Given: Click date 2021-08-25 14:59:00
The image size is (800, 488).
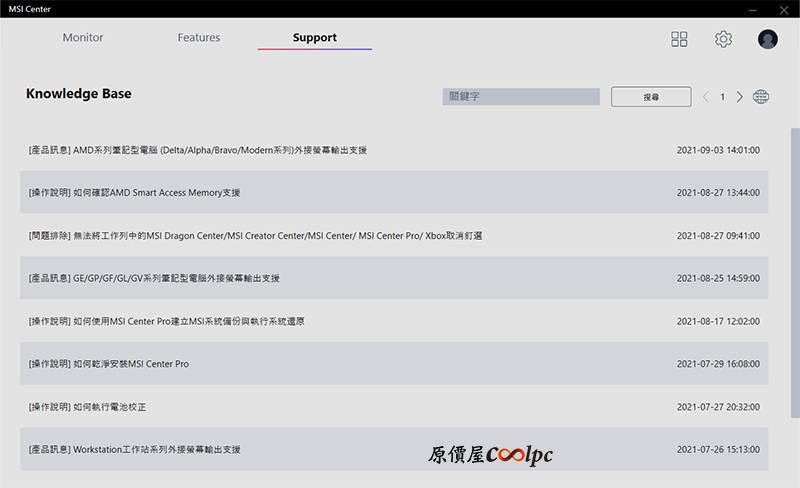Looking at the screenshot, I should coord(718,278).
